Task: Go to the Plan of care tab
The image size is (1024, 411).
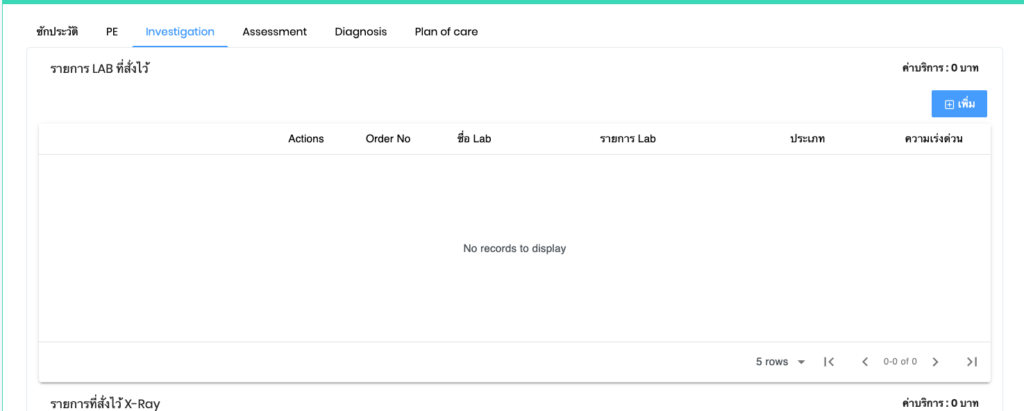Action: (446, 32)
